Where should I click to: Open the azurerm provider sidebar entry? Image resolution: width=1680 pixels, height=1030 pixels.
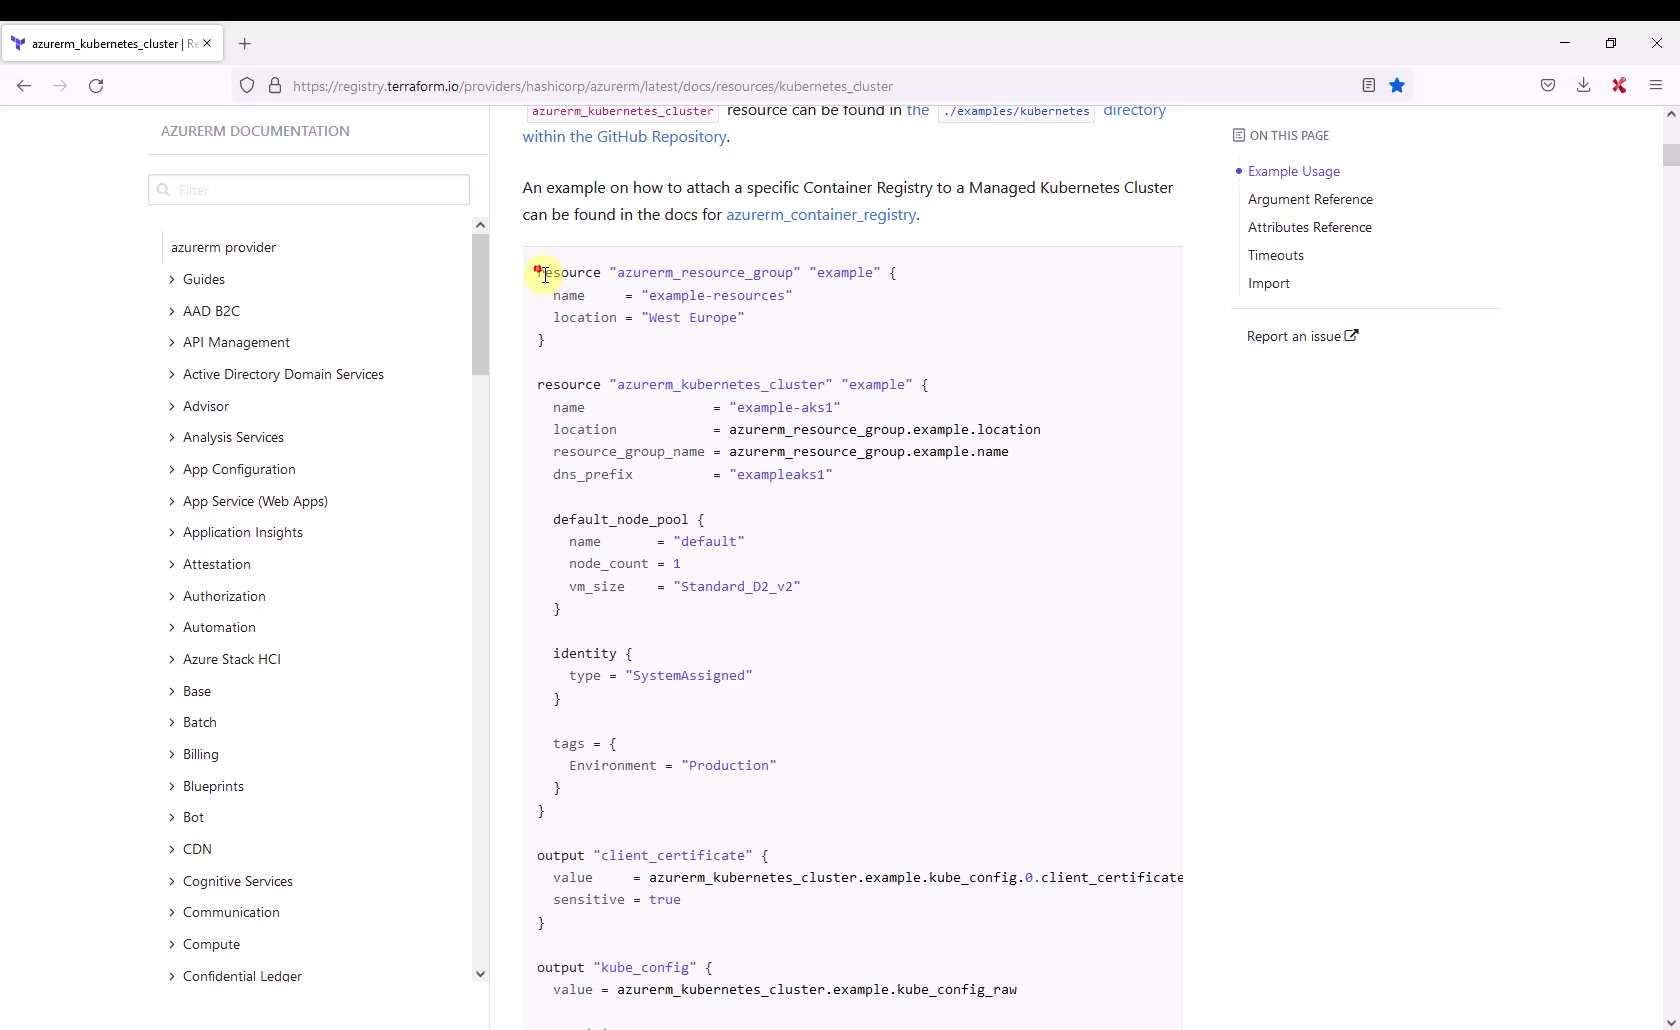pyautogui.click(x=223, y=247)
